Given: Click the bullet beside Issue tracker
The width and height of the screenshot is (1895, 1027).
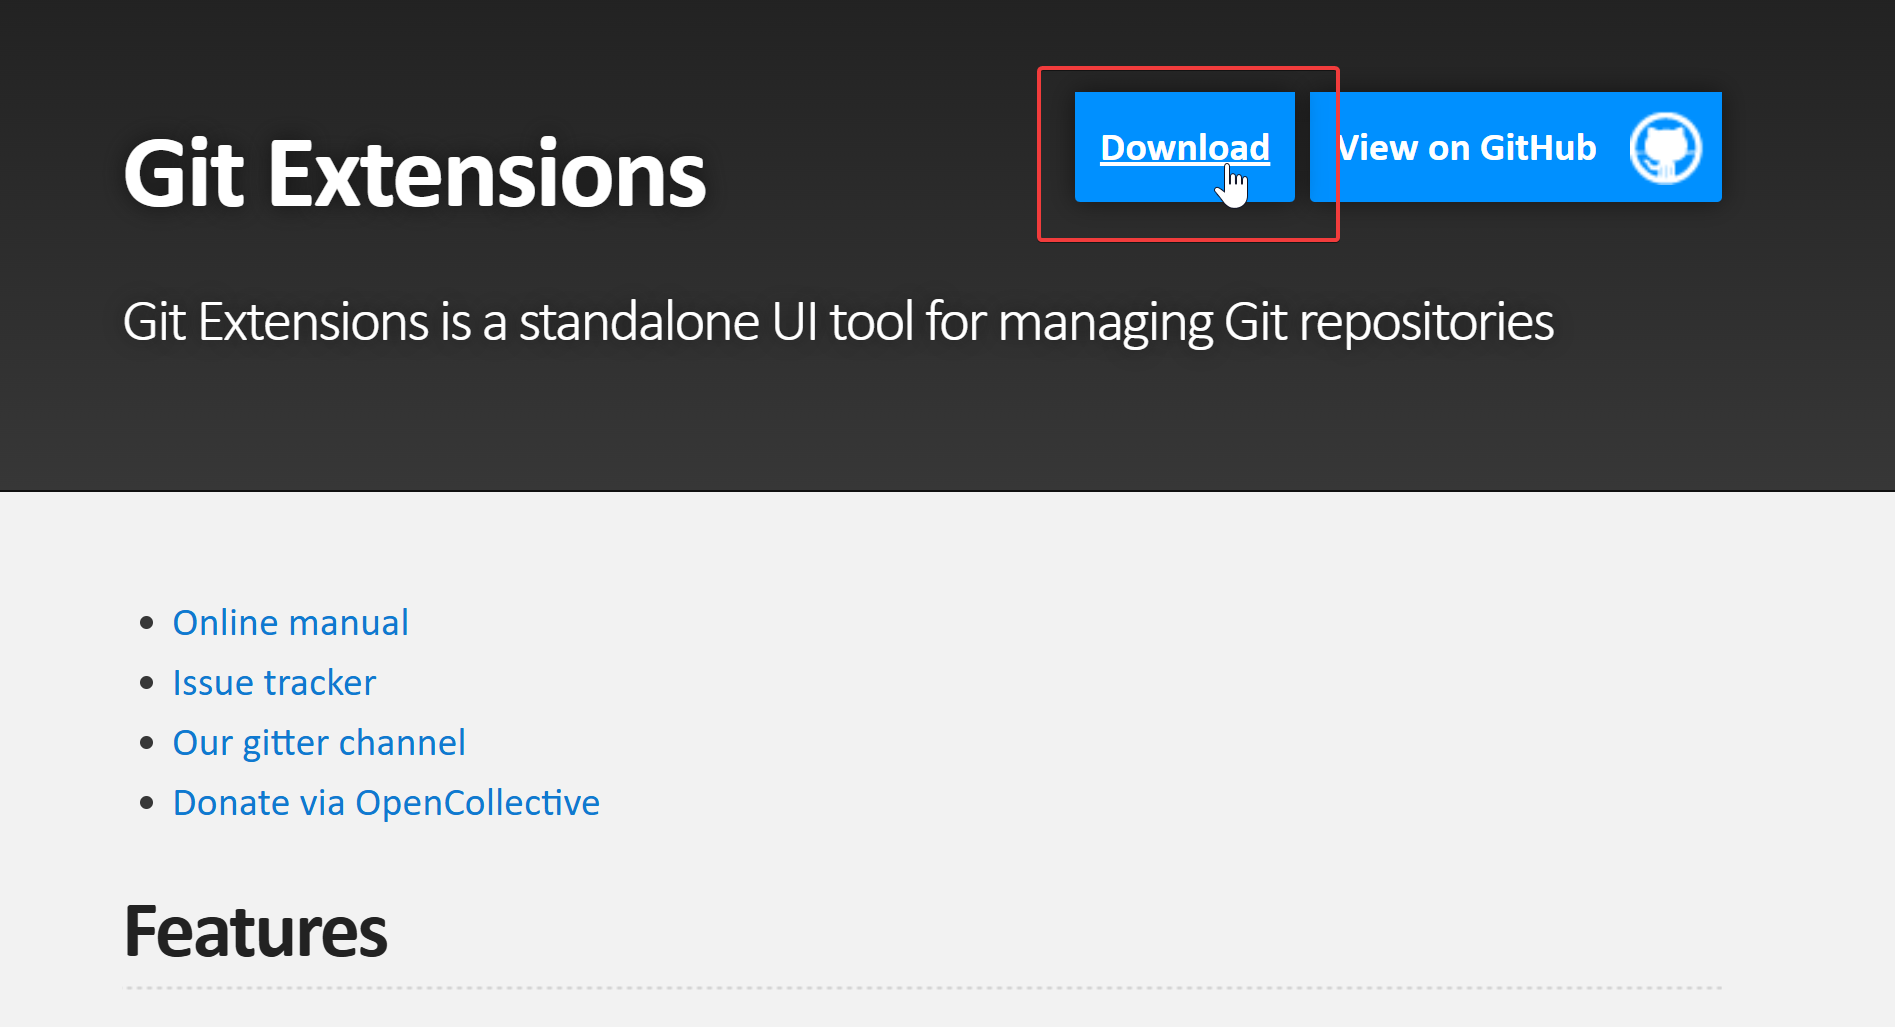Looking at the screenshot, I should coord(147,683).
